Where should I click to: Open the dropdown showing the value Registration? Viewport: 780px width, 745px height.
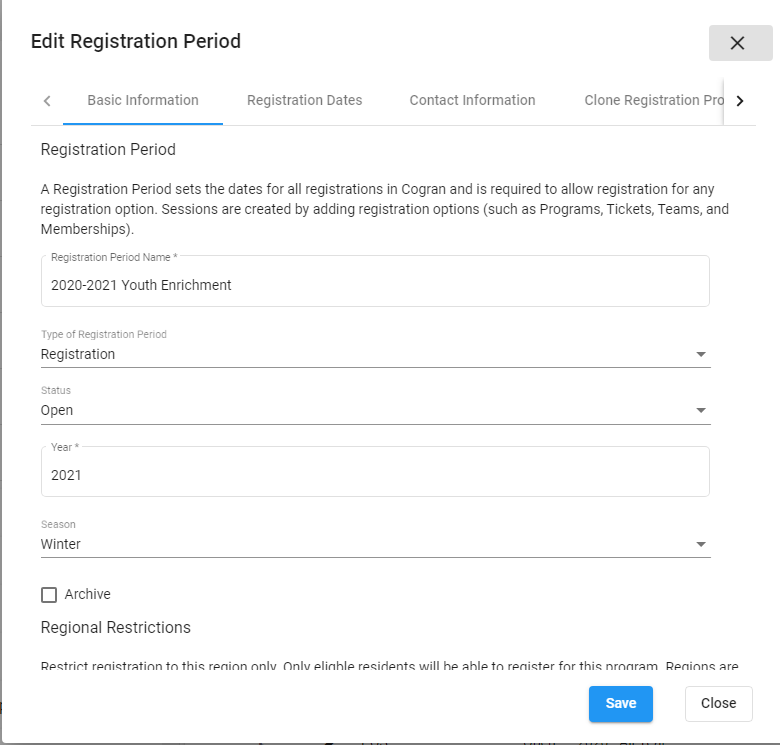(360, 354)
